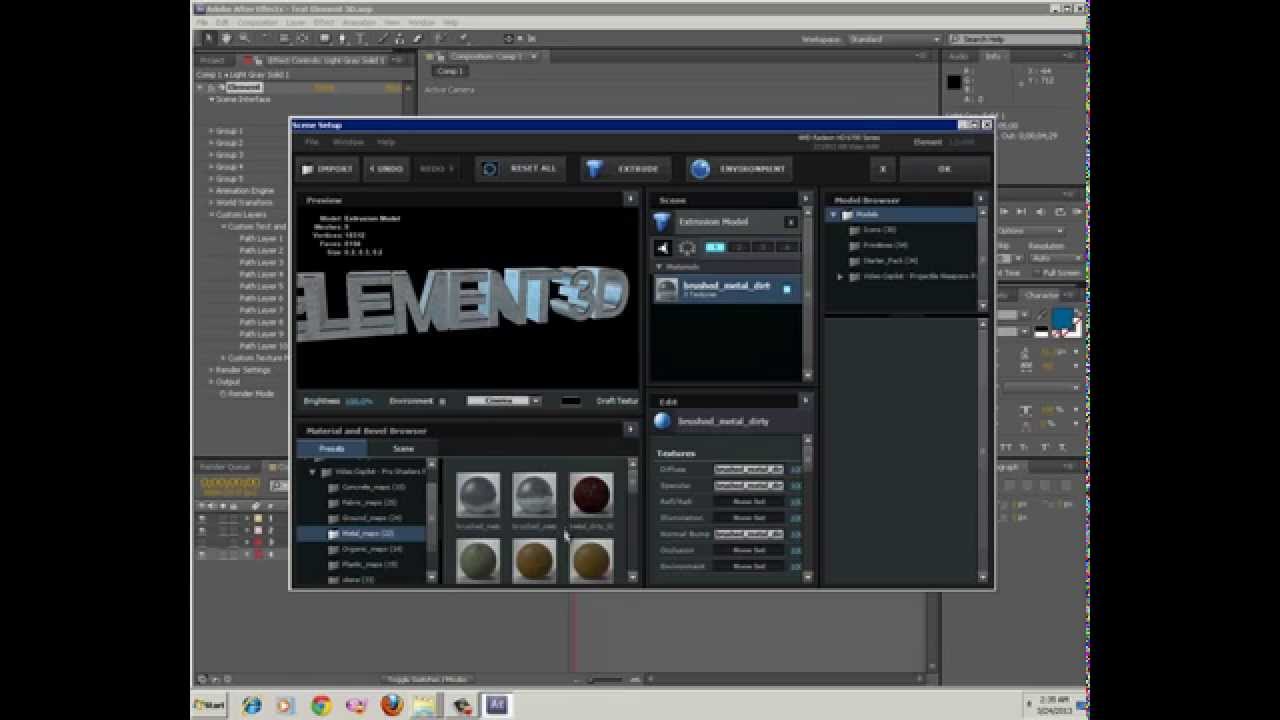Expand the Render Settings group
Viewport: 1280px width, 720px height.
(211, 370)
